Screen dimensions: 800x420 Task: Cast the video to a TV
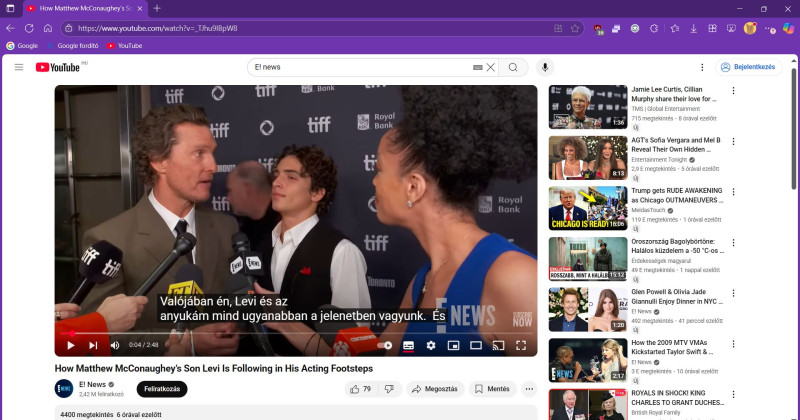[498, 345]
